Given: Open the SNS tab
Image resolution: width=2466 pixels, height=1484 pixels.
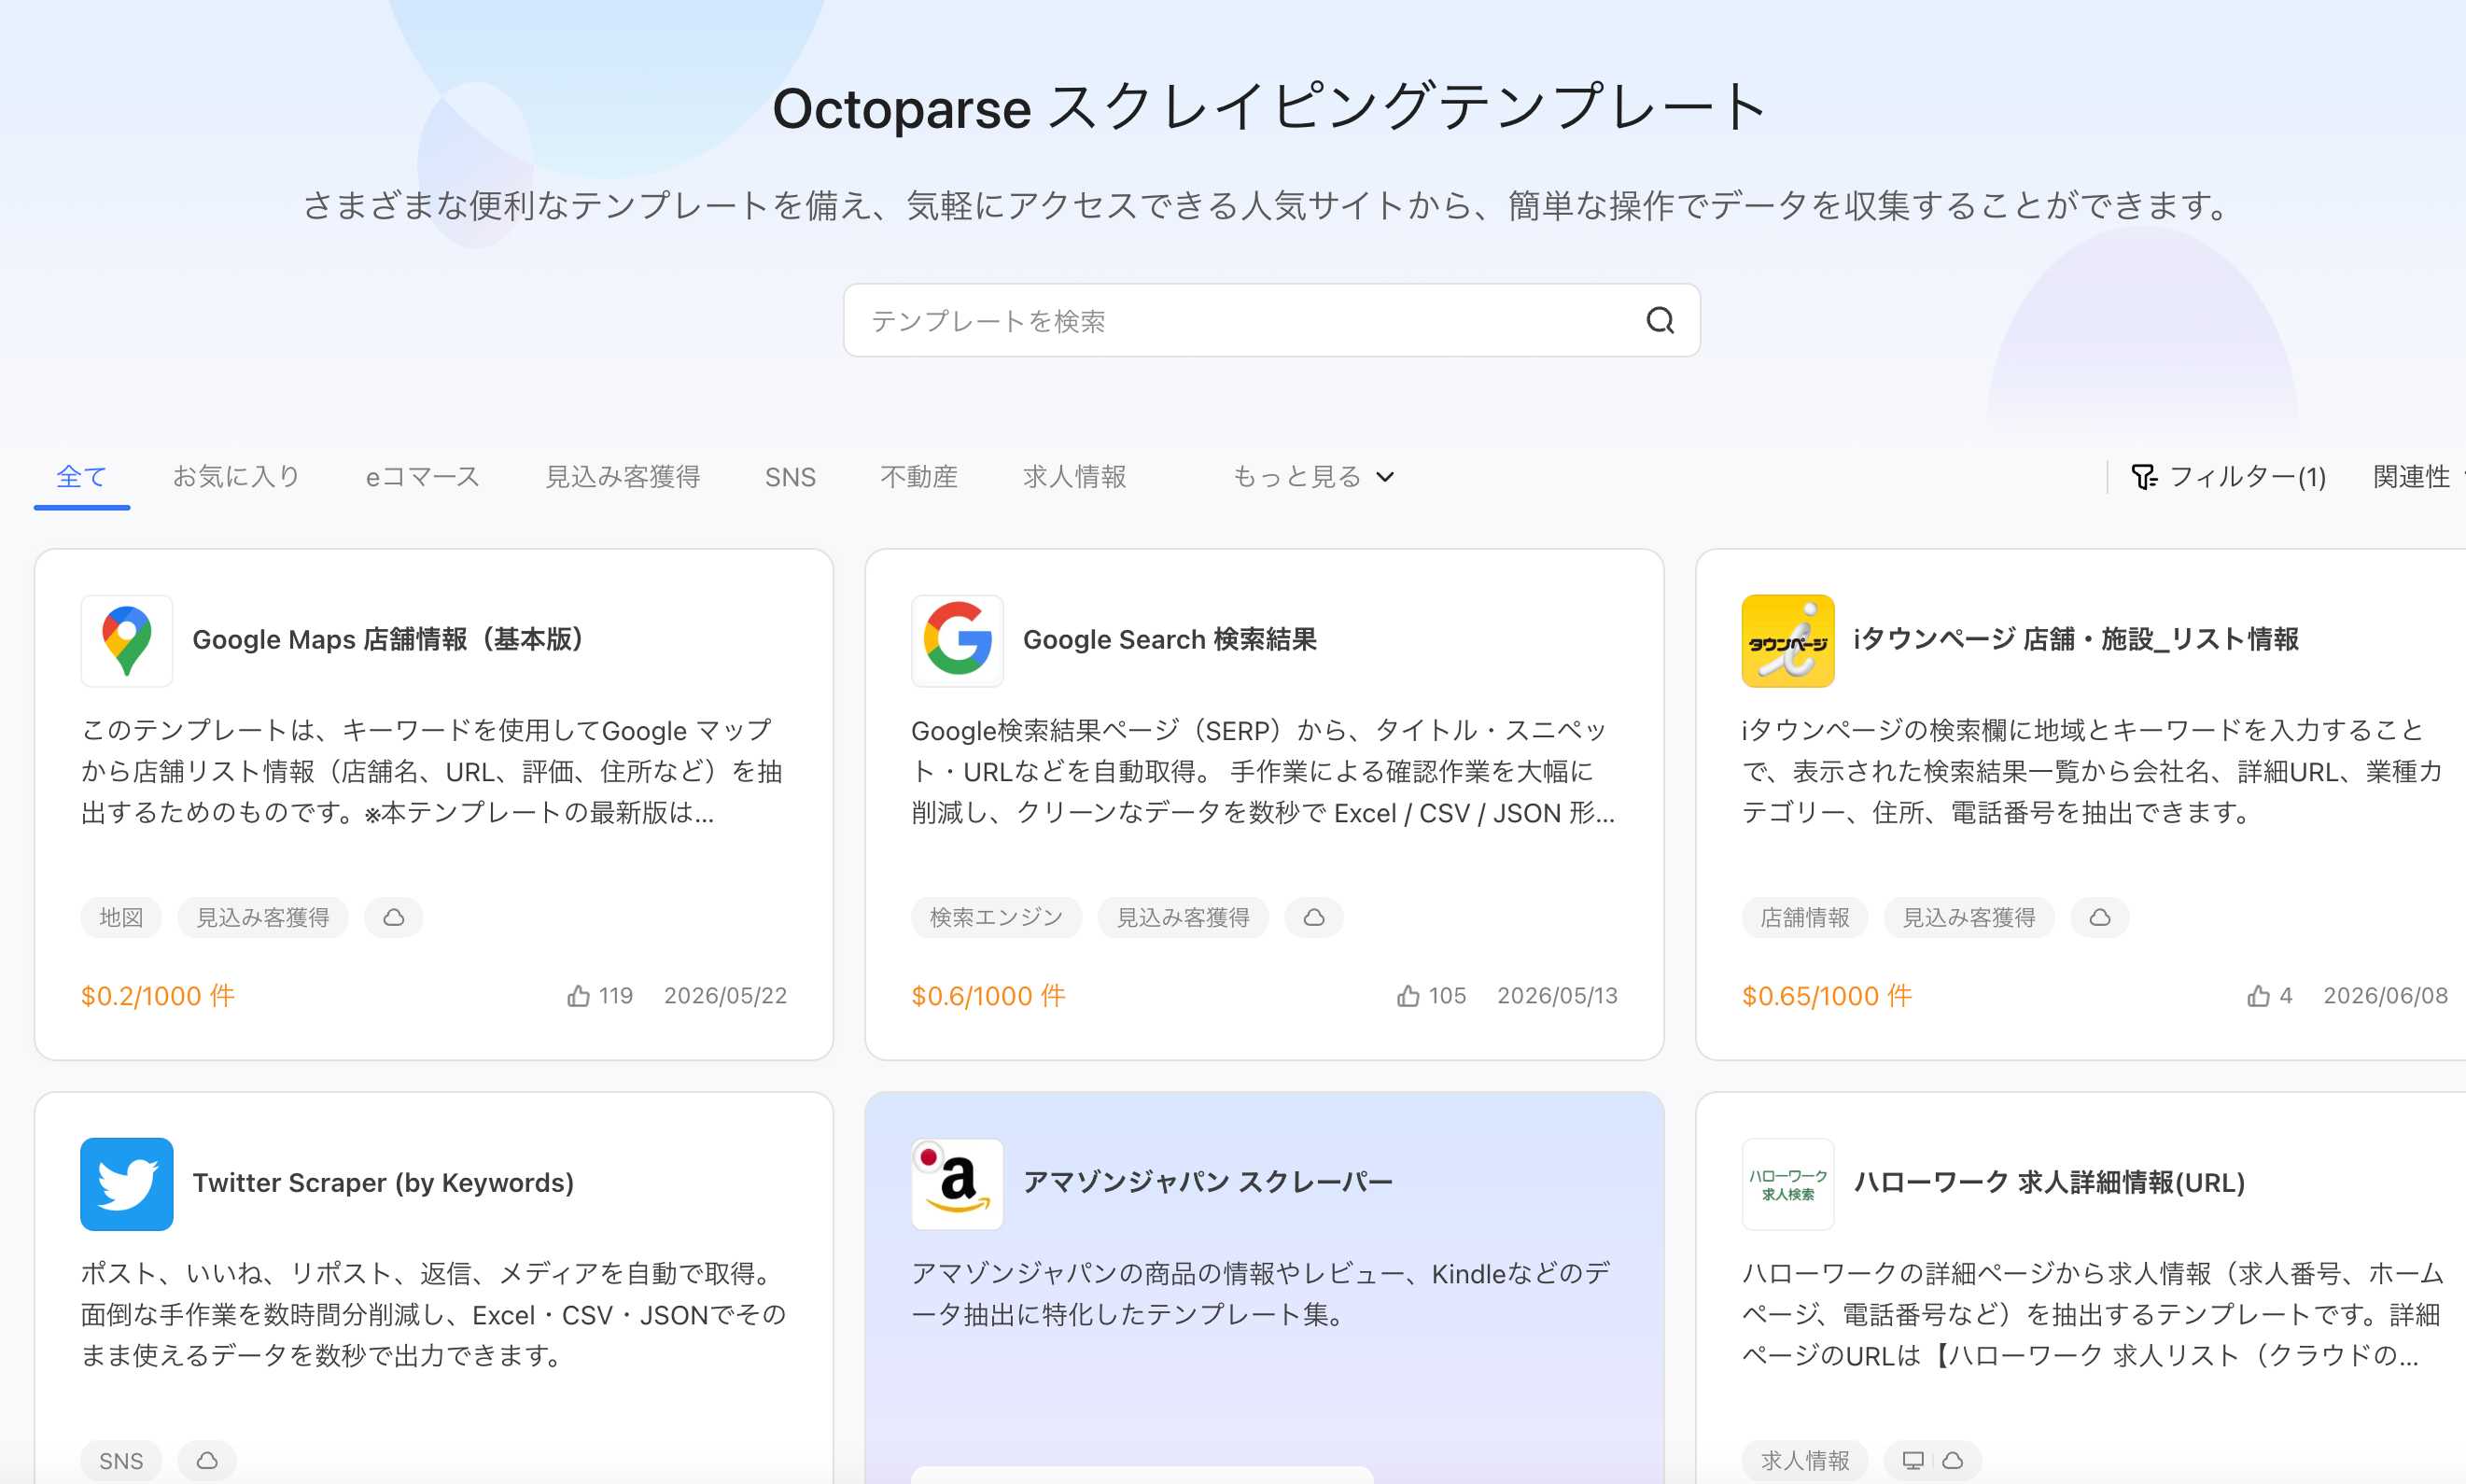Looking at the screenshot, I should [x=790, y=477].
